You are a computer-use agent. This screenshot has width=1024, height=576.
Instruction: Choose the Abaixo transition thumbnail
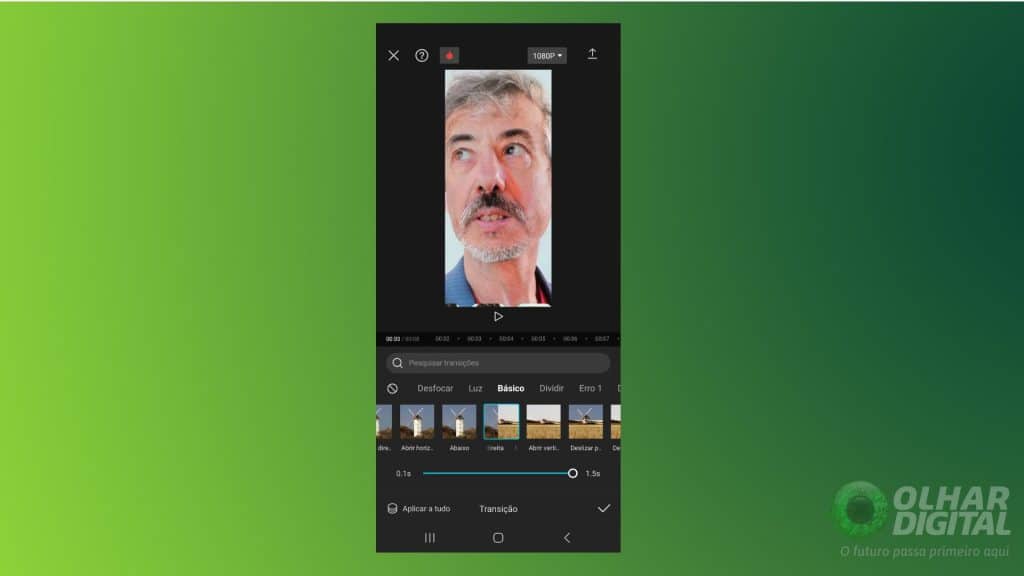click(x=459, y=422)
